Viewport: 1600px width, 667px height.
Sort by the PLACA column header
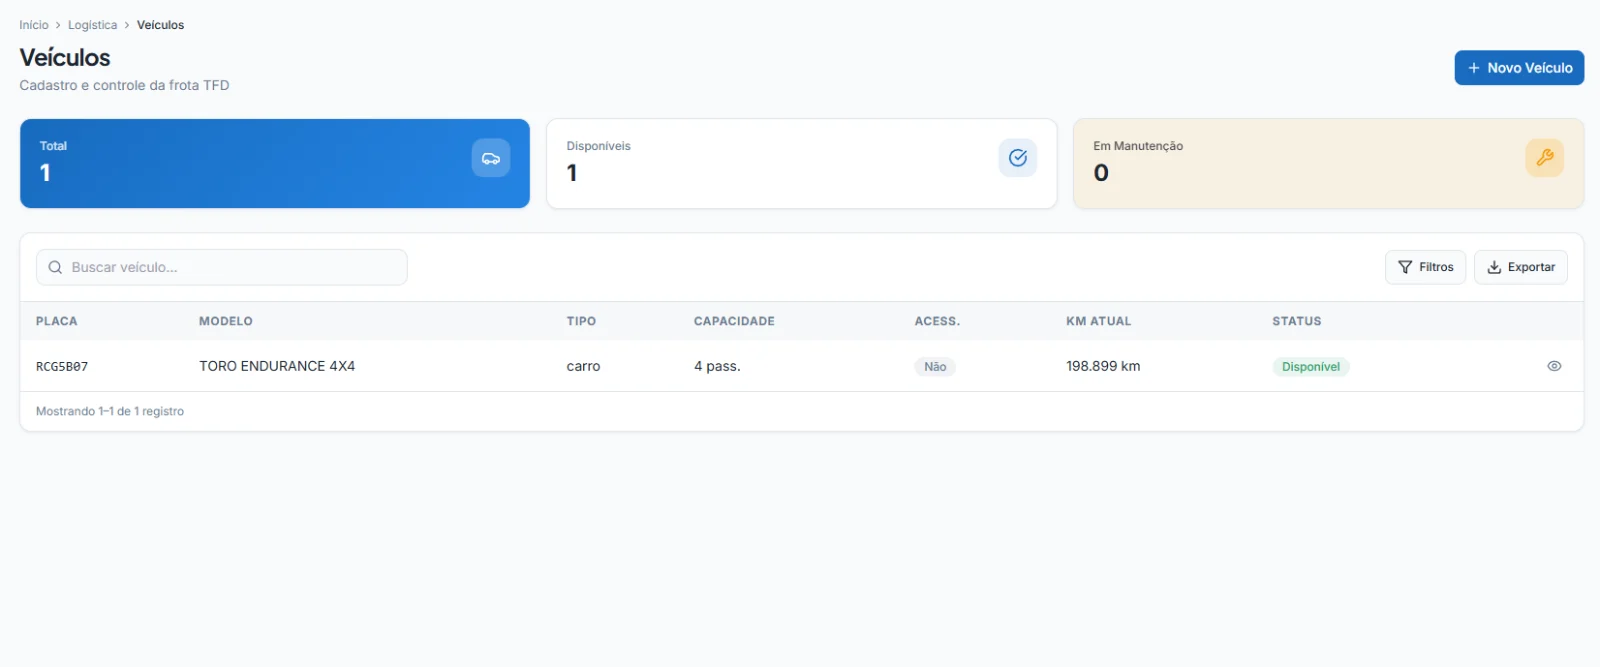click(x=57, y=321)
